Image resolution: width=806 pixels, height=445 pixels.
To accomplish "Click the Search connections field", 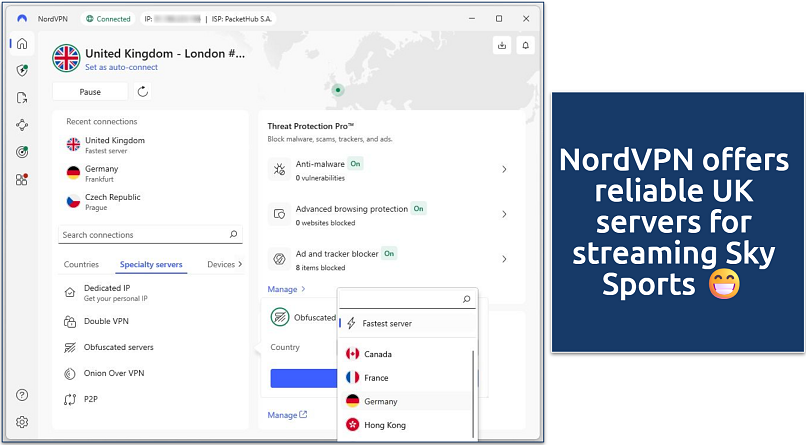I will click(144, 235).
